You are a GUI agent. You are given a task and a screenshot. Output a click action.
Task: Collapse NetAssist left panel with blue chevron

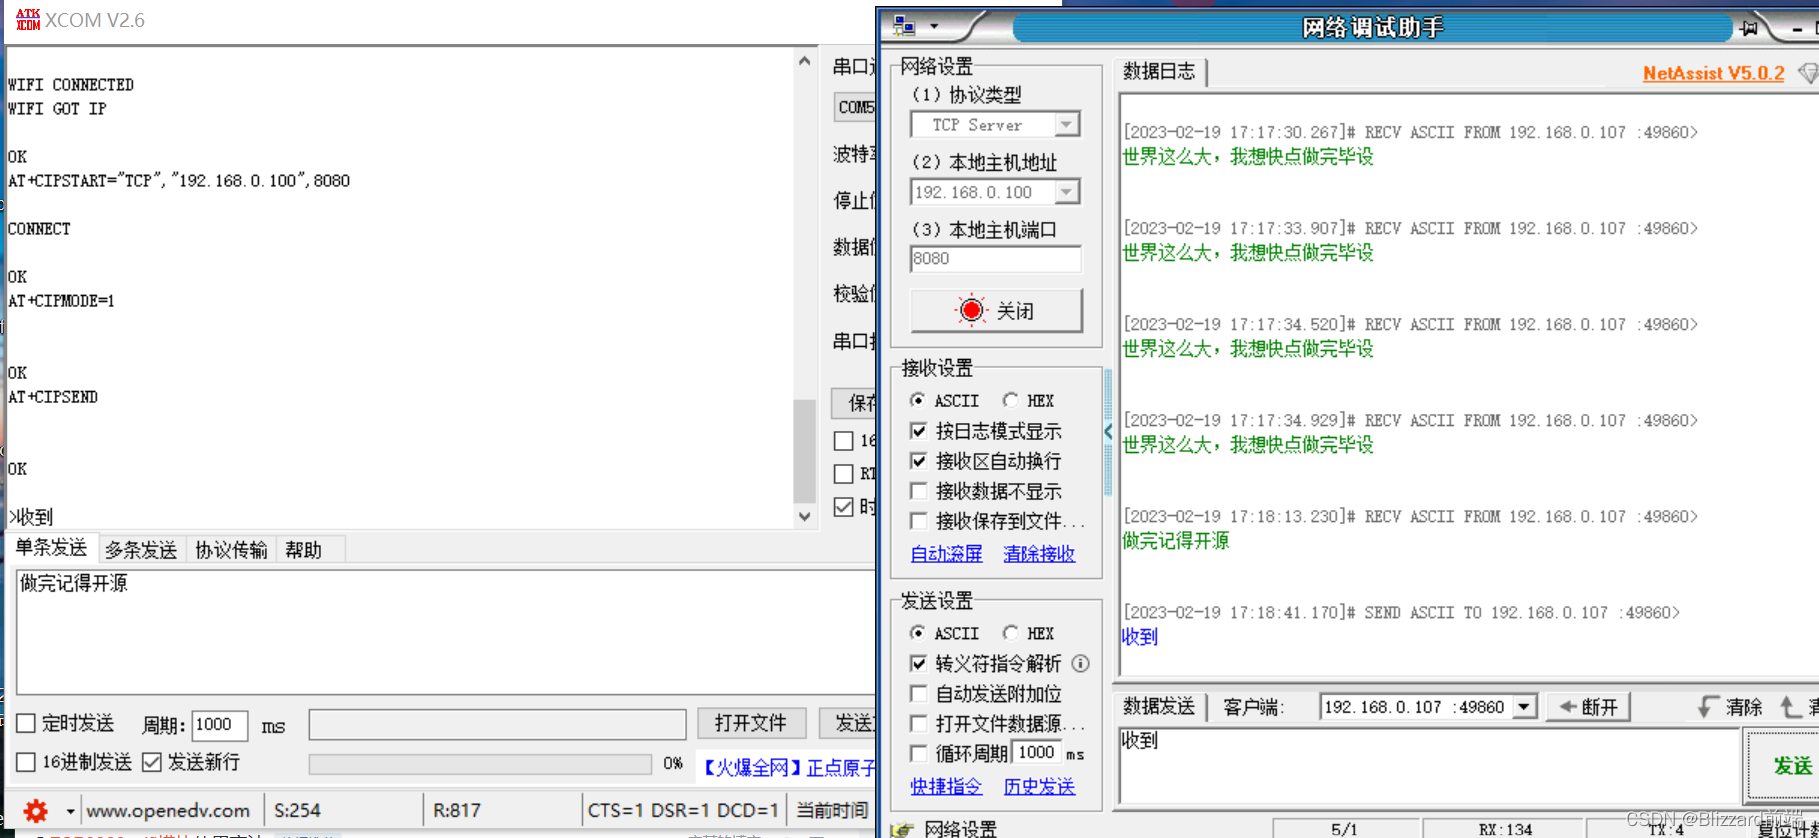[x=1108, y=432]
